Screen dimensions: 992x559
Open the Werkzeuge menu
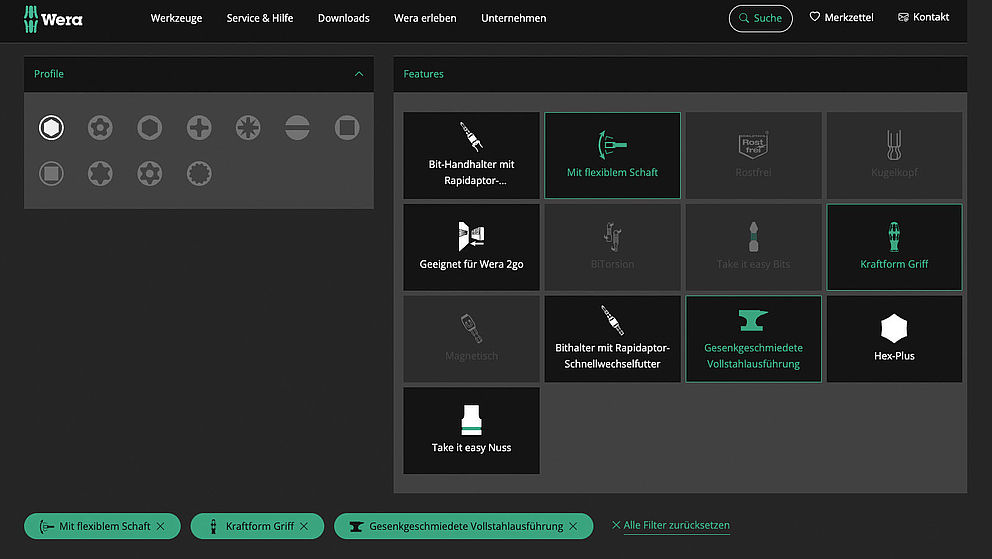(x=177, y=18)
